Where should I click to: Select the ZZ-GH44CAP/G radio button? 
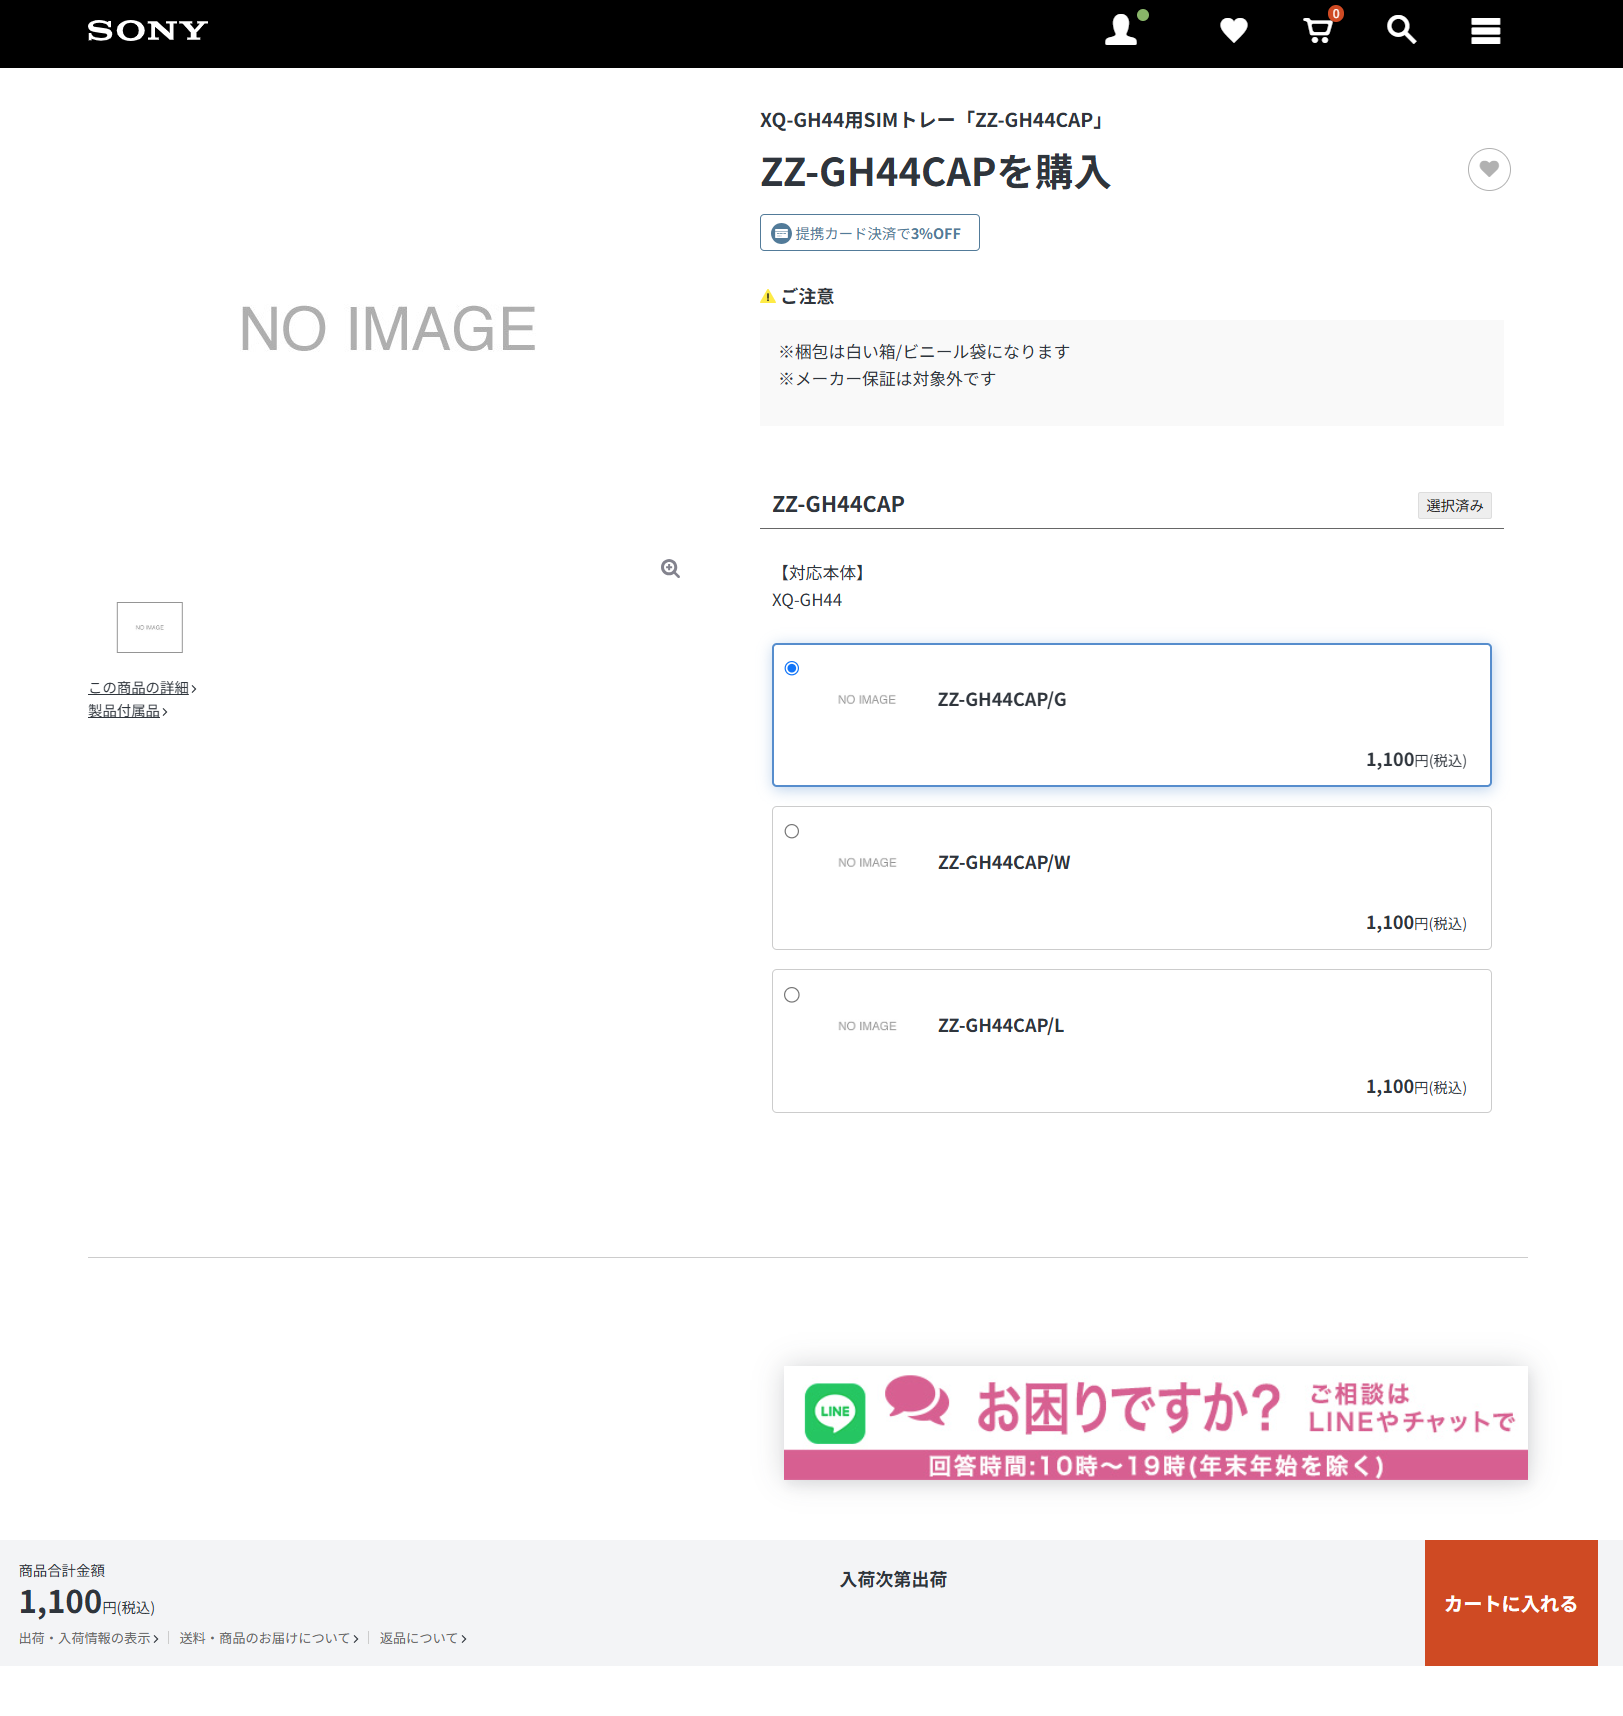coord(792,668)
